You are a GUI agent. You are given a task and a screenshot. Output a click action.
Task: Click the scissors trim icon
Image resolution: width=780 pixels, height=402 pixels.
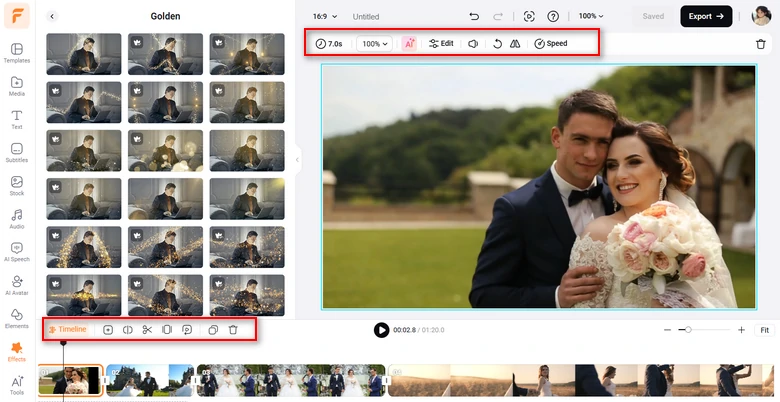[147, 329]
